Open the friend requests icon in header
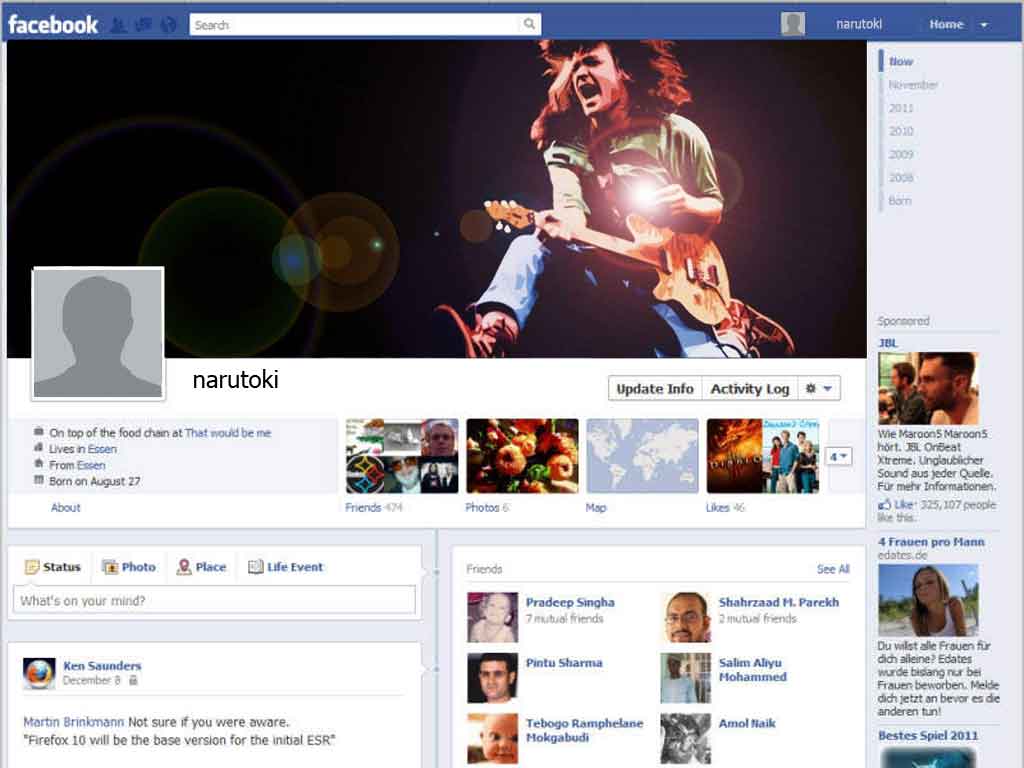Screen dimensions: 1024x768 pyautogui.click(x=118, y=25)
